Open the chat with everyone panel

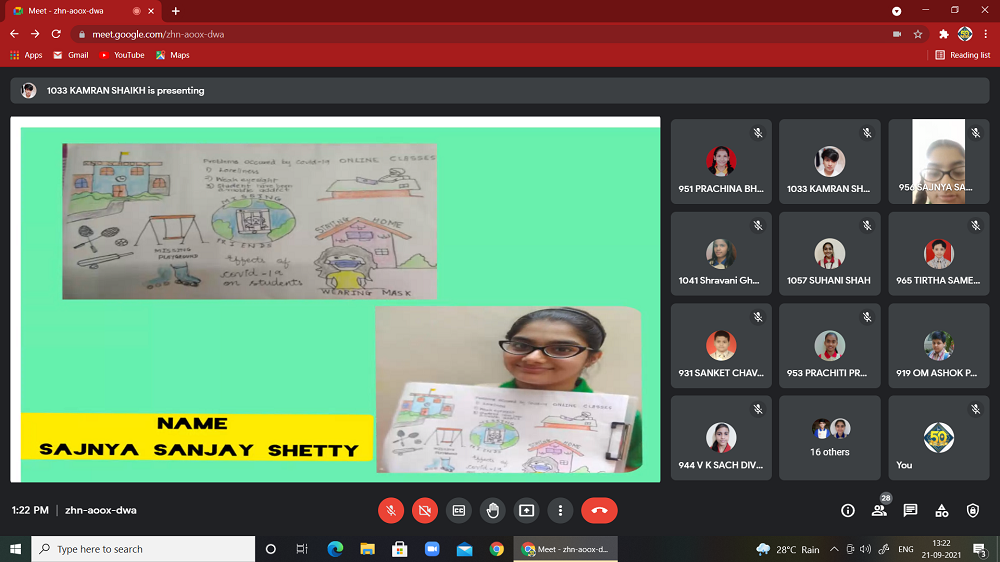(x=910, y=510)
